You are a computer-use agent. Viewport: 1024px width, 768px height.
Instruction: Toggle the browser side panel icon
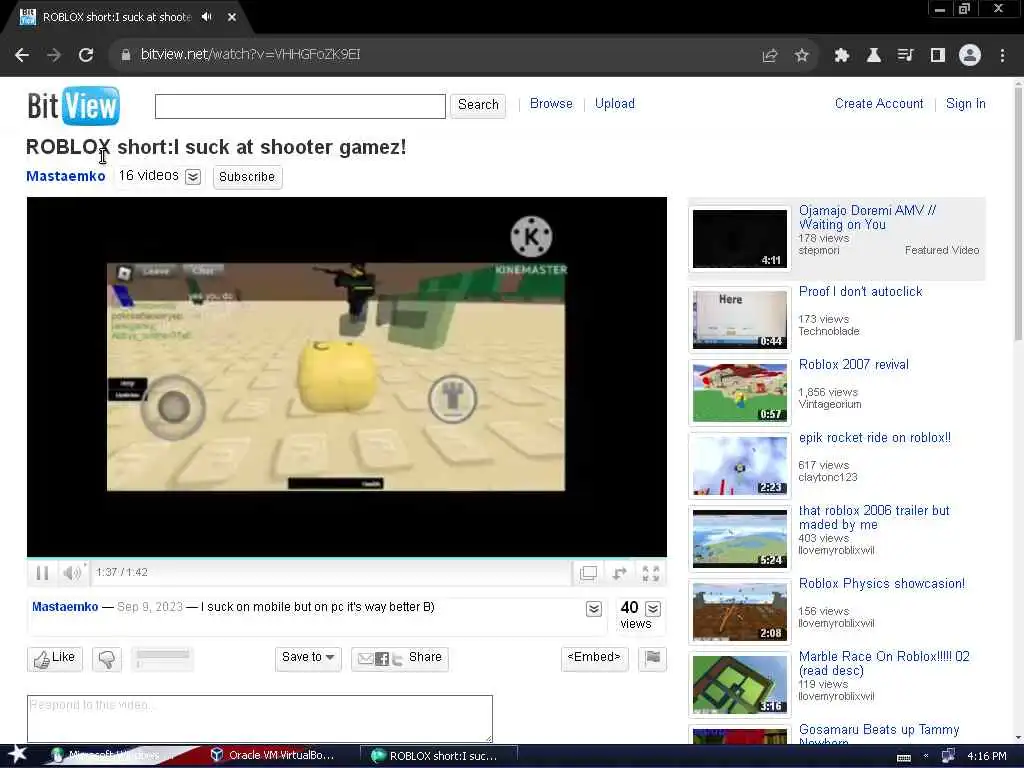[x=938, y=56]
